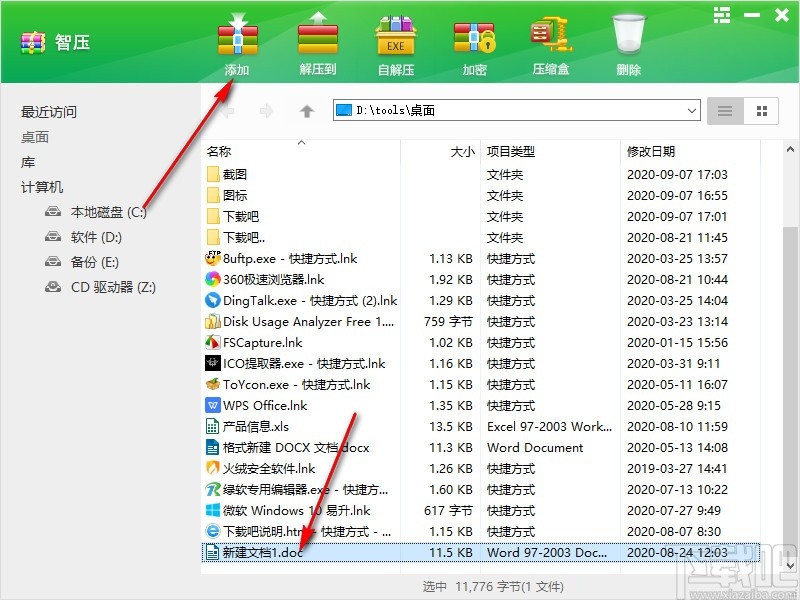Toggle the grid layout icon in title bar
The width and height of the screenshot is (800, 600).
coord(724,15)
